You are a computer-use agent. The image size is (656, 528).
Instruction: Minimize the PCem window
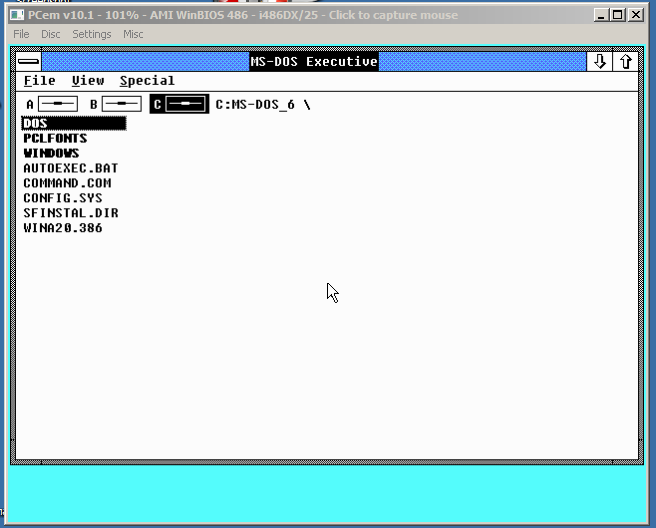(601, 15)
